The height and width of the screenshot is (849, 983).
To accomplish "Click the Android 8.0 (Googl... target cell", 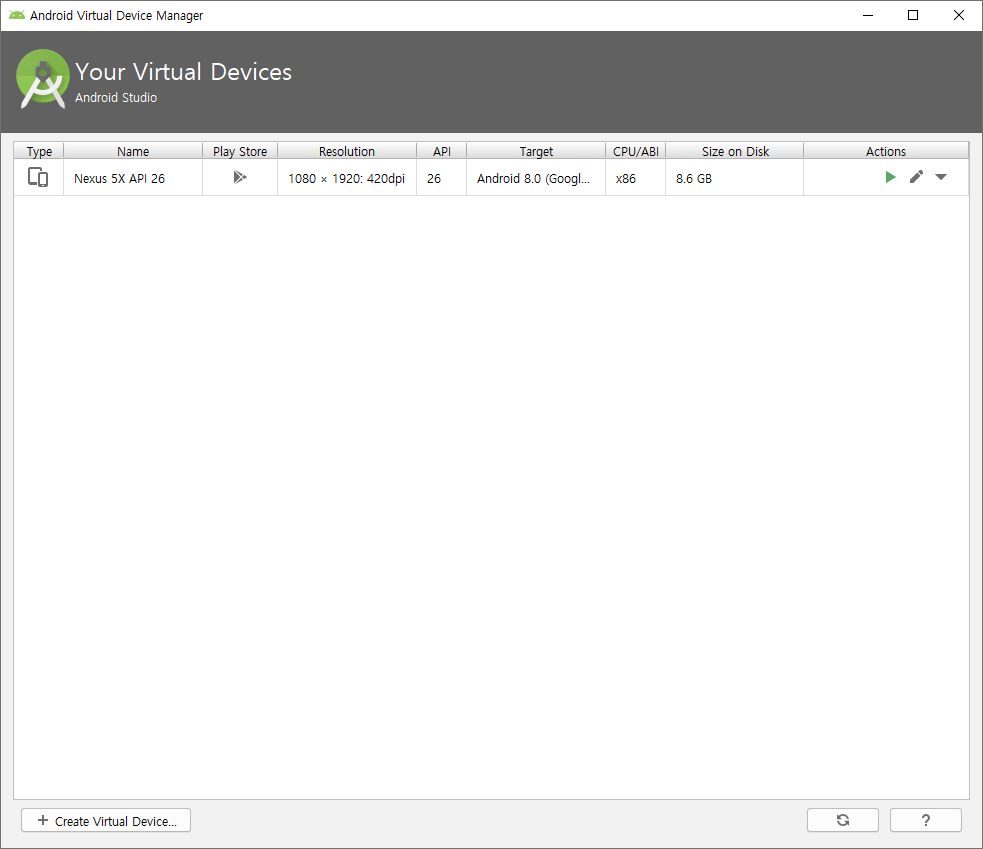I will 536,178.
